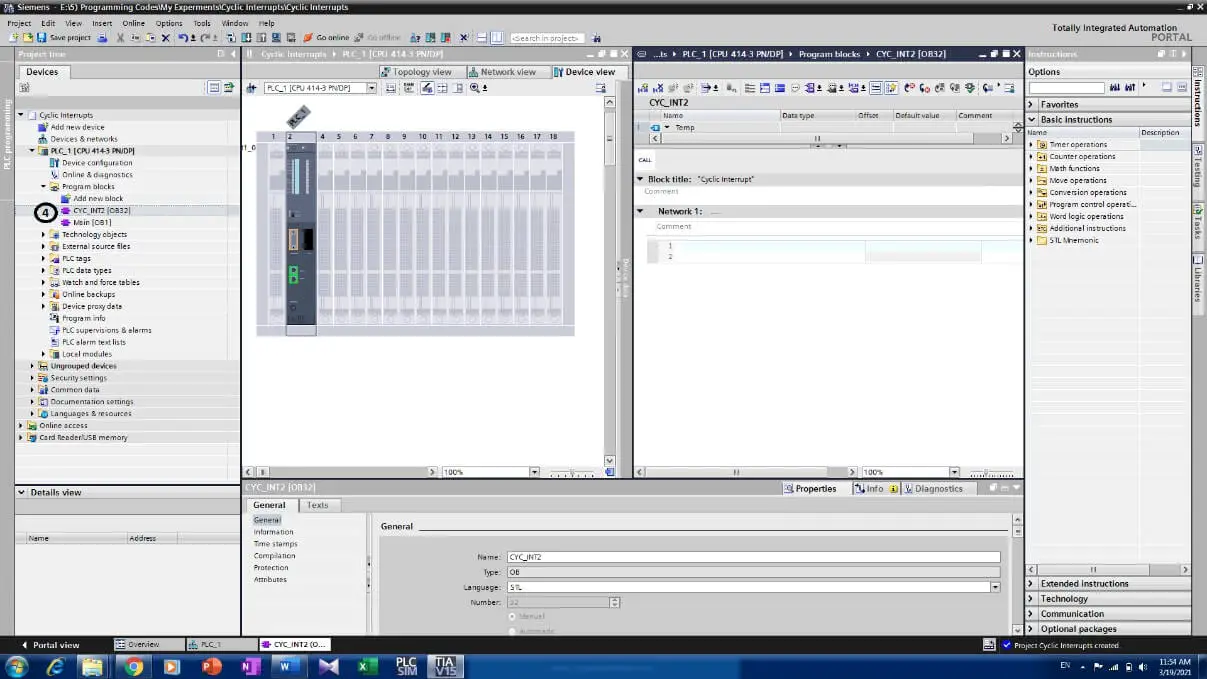Click the Instructions search input field

[1066, 88]
